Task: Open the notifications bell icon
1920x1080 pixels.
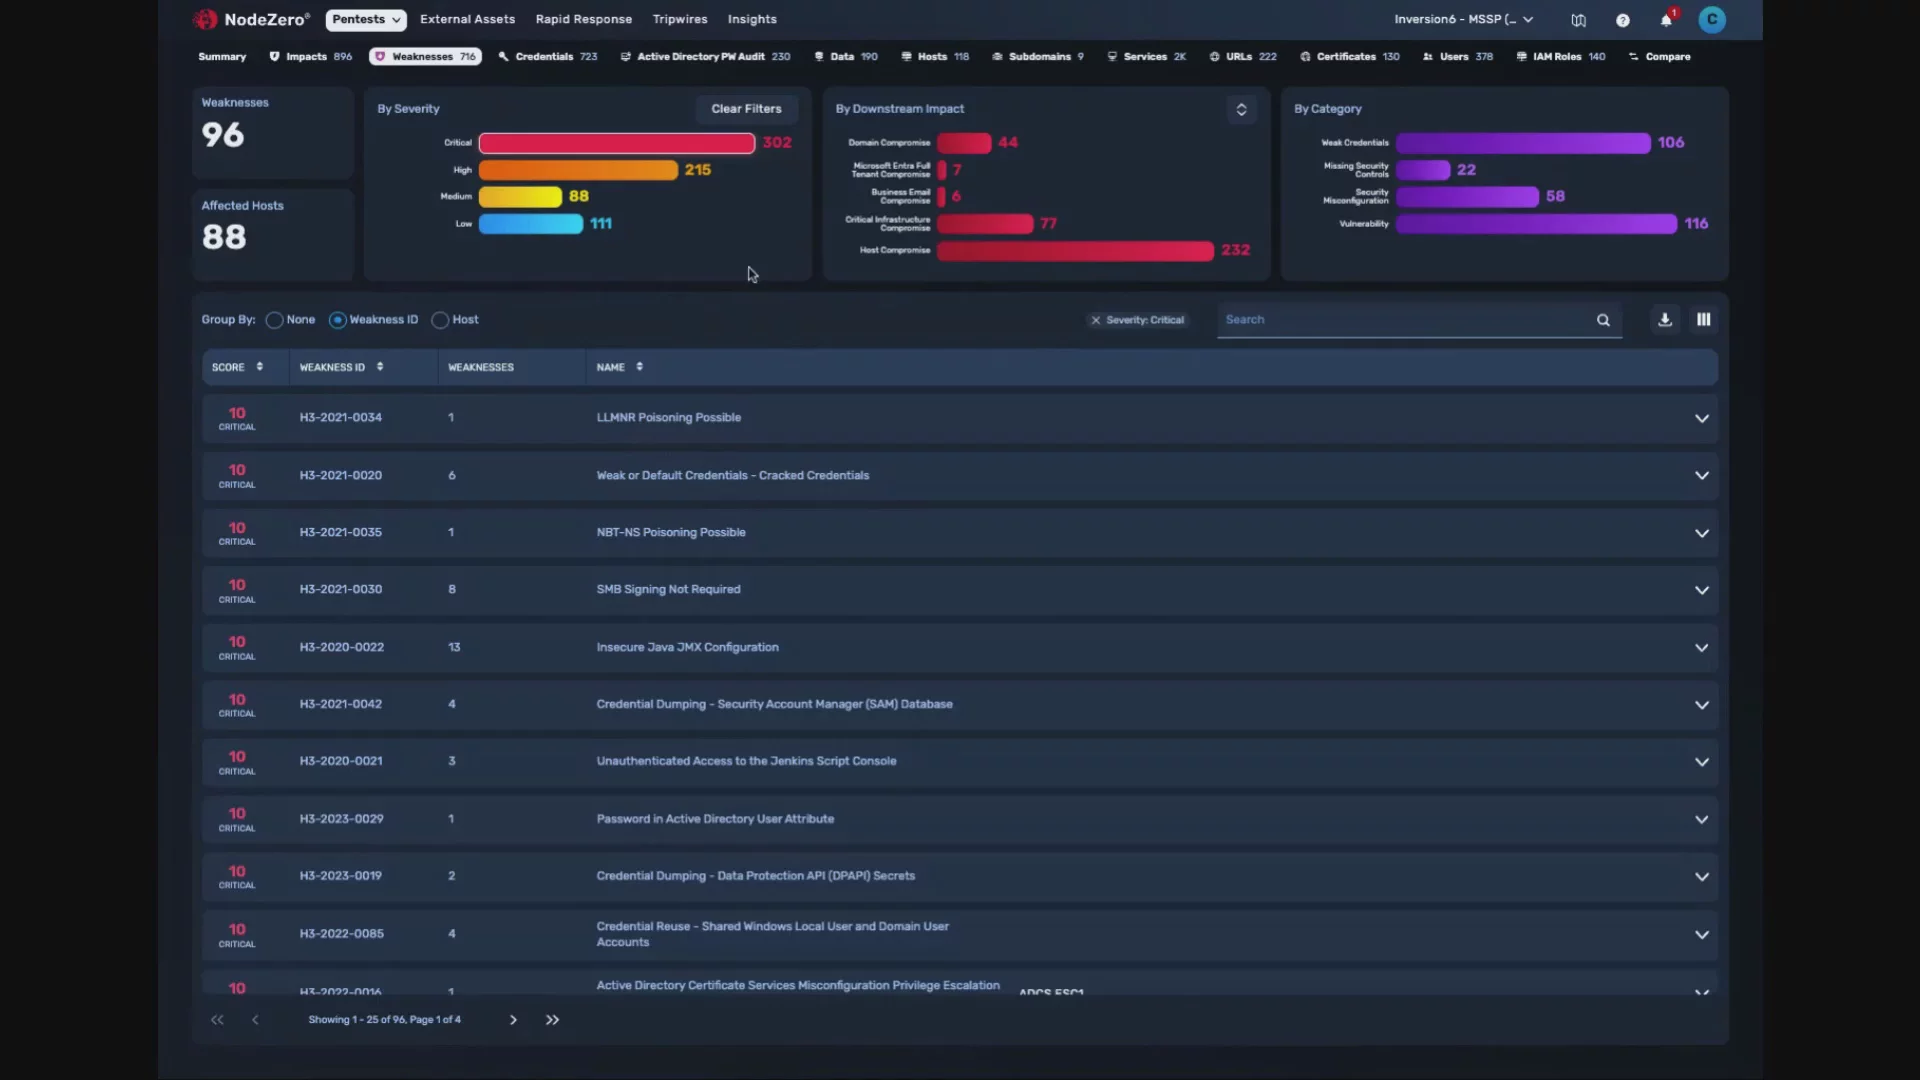Action: pyautogui.click(x=1666, y=20)
